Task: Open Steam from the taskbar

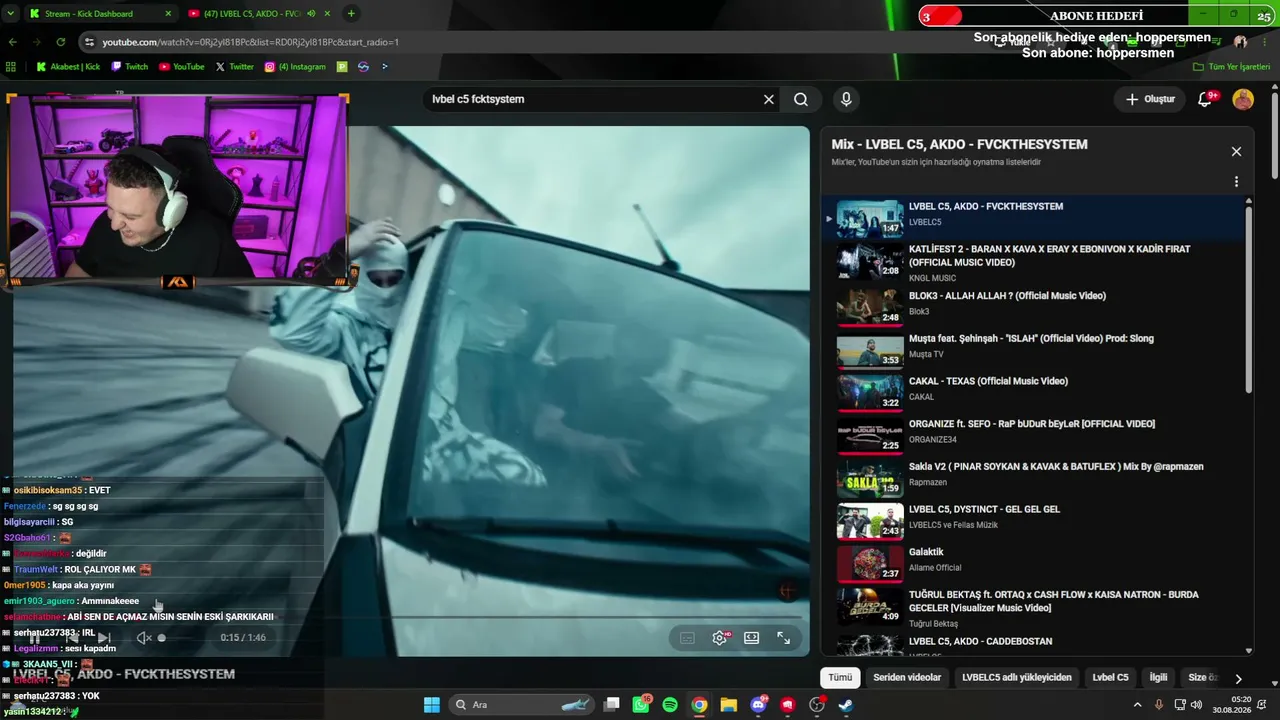Action: tap(846, 705)
